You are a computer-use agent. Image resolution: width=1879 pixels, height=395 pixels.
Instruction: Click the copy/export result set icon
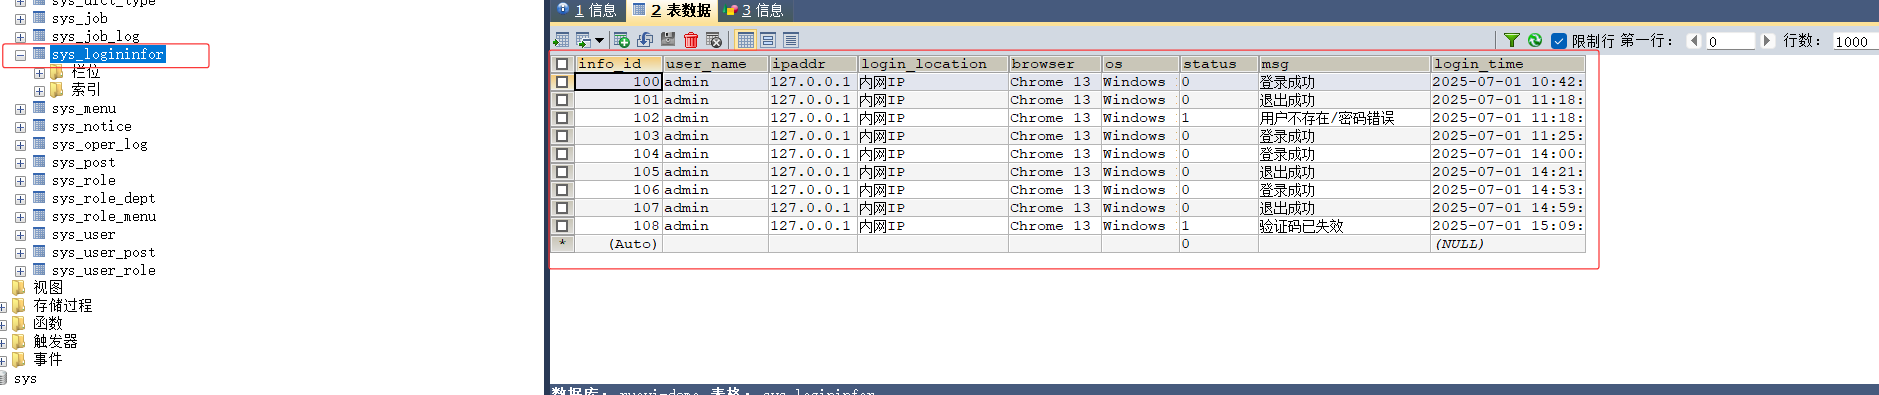click(x=583, y=40)
